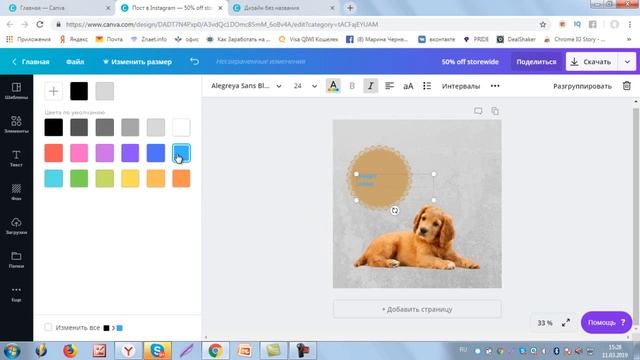The width and height of the screenshot is (640, 360).
Task: Open Skype from the taskbar
Action: pyautogui.click(x=158, y=351)
